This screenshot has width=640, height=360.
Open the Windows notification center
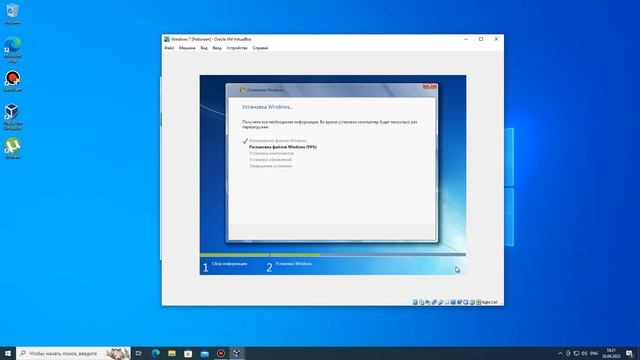[x=629, y=353]
